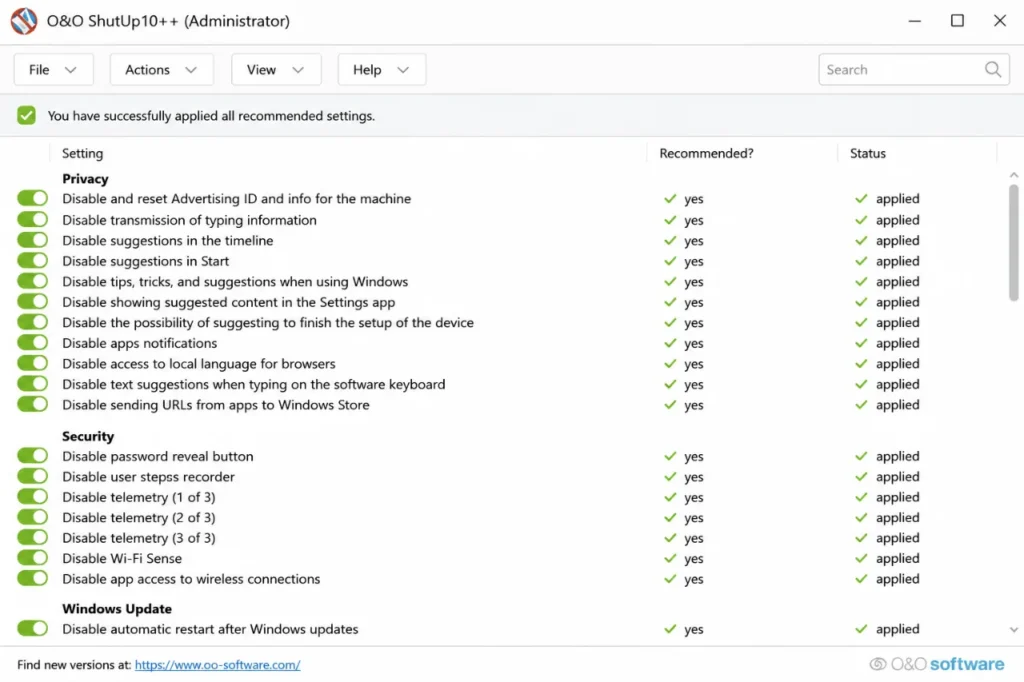Toggle Disable transmission of typing information switch
The width and height of the screenshot is (1024, 682).
coord(33,219)
